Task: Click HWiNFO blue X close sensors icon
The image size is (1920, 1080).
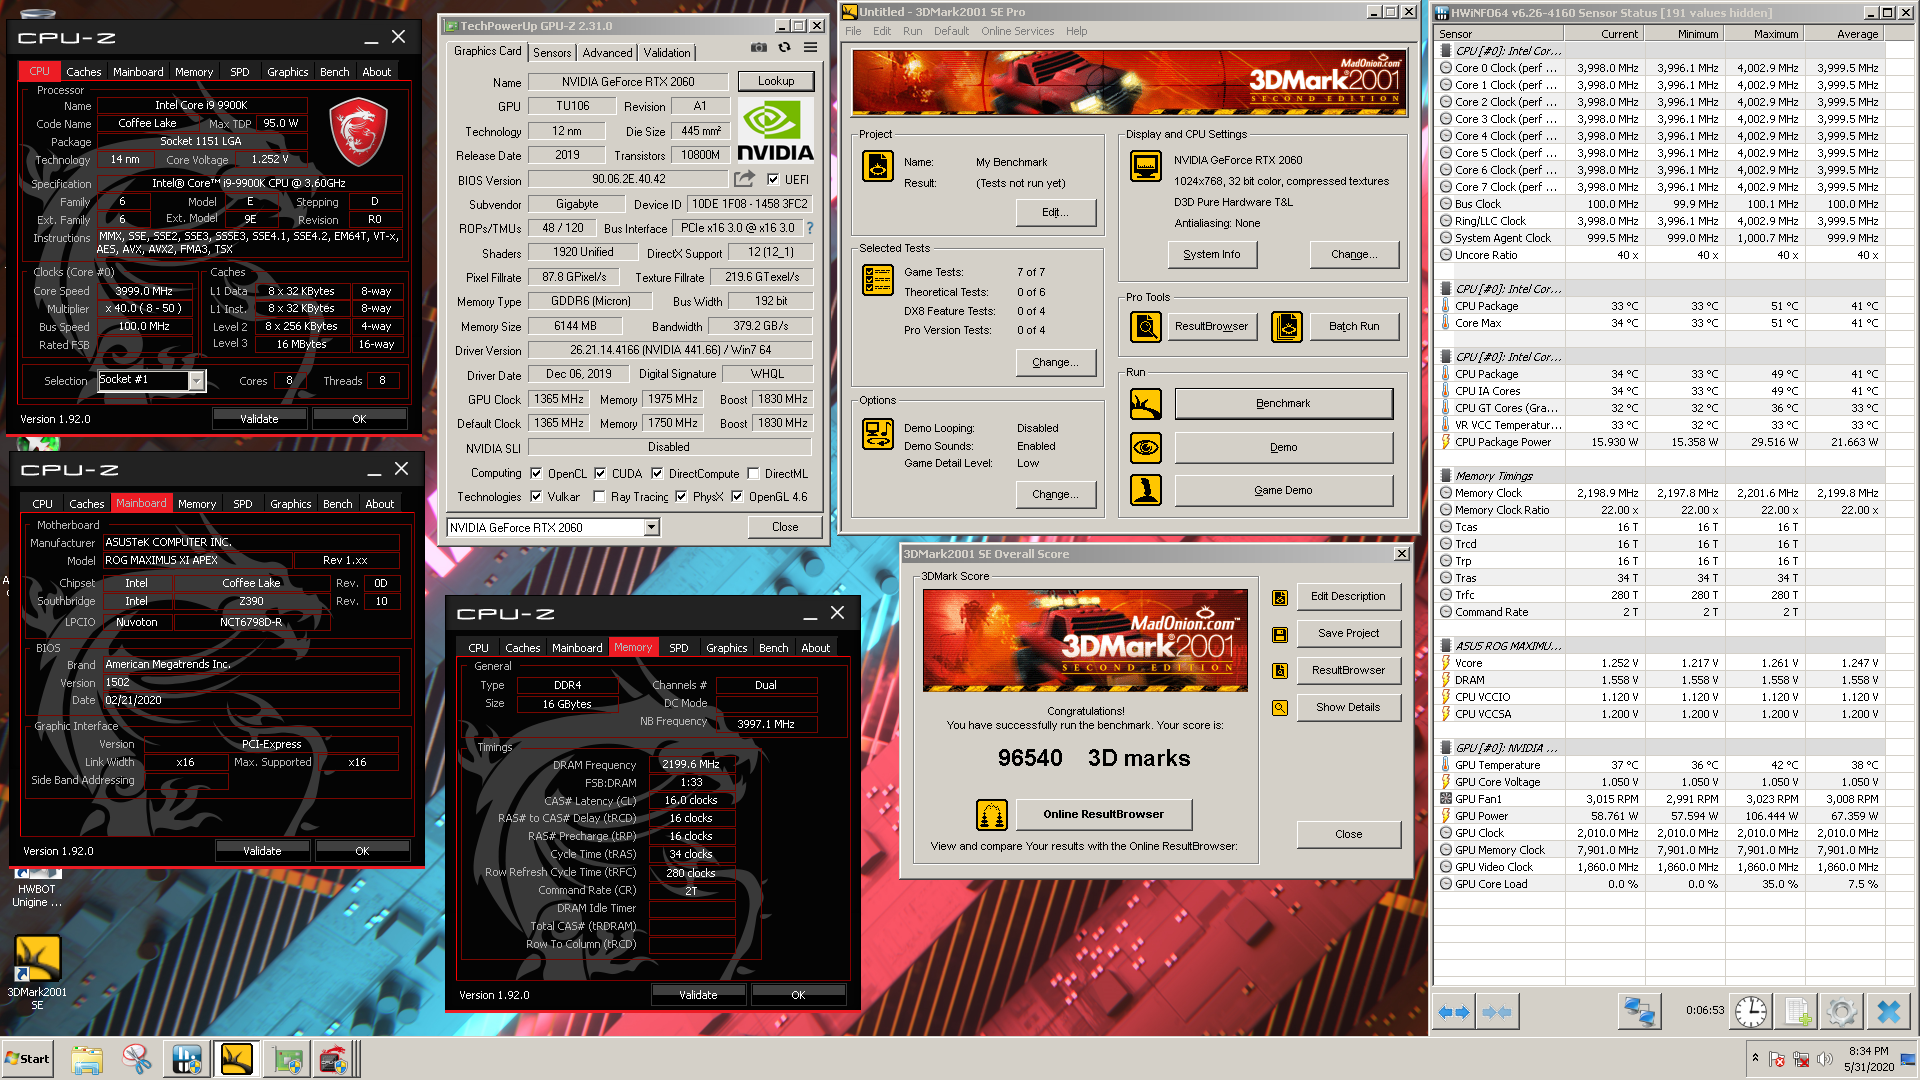Action: [1888, 1012]
